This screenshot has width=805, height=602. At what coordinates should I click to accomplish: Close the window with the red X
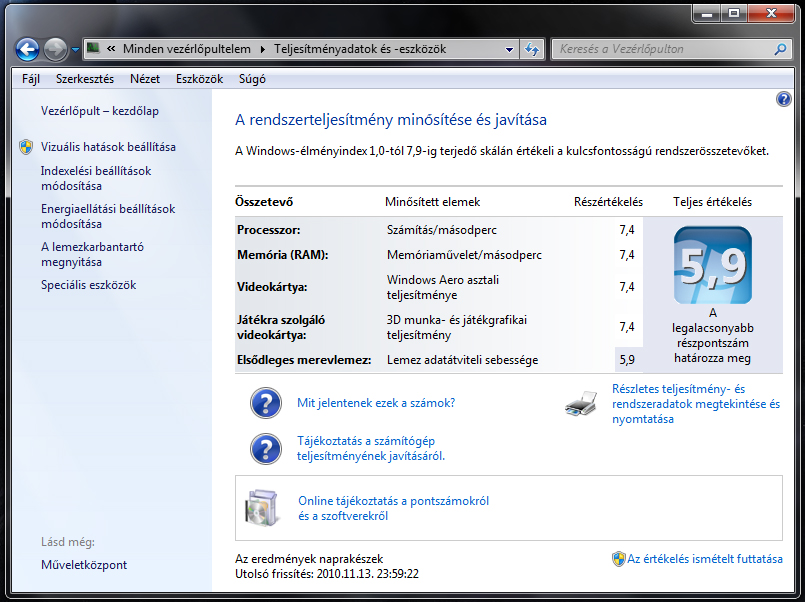pos(771,14)
